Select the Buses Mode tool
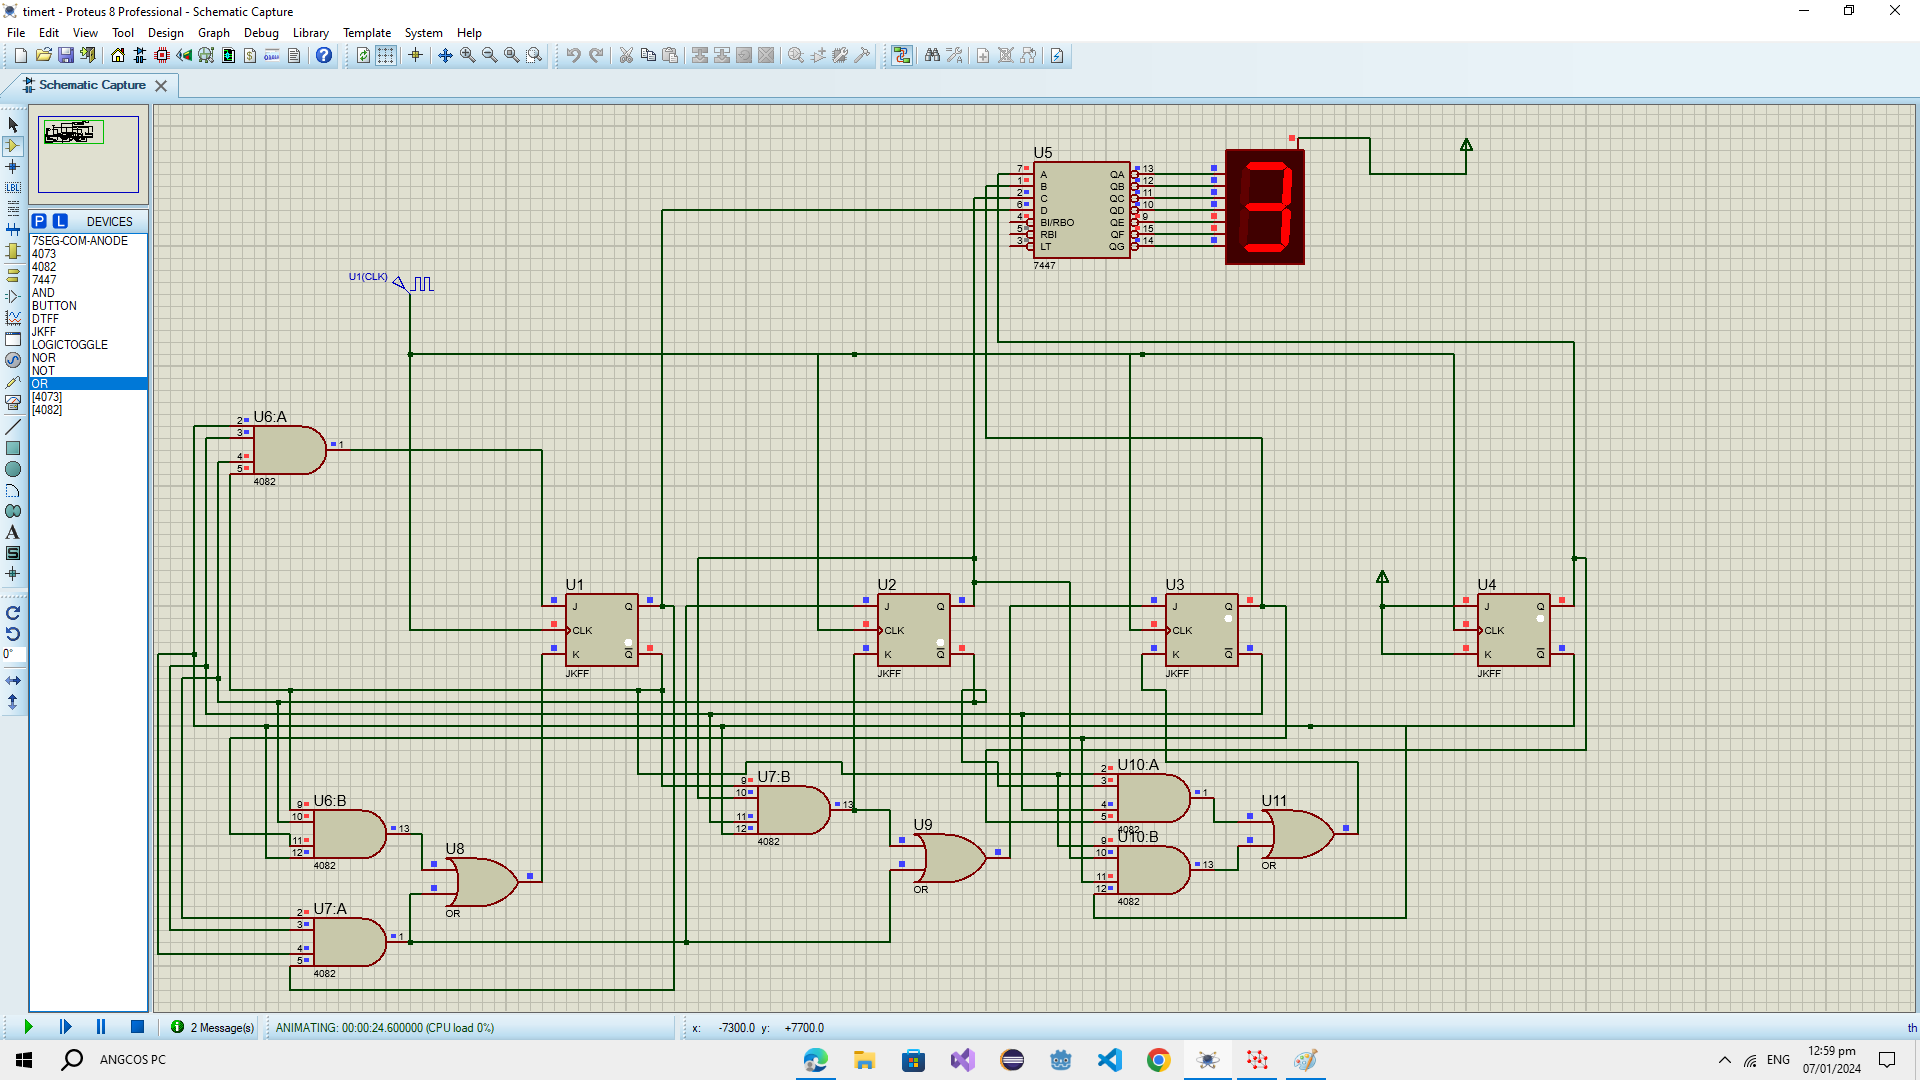Image resolution: width=1920 pixels, height=1080 pixels. tap(13, 230)
